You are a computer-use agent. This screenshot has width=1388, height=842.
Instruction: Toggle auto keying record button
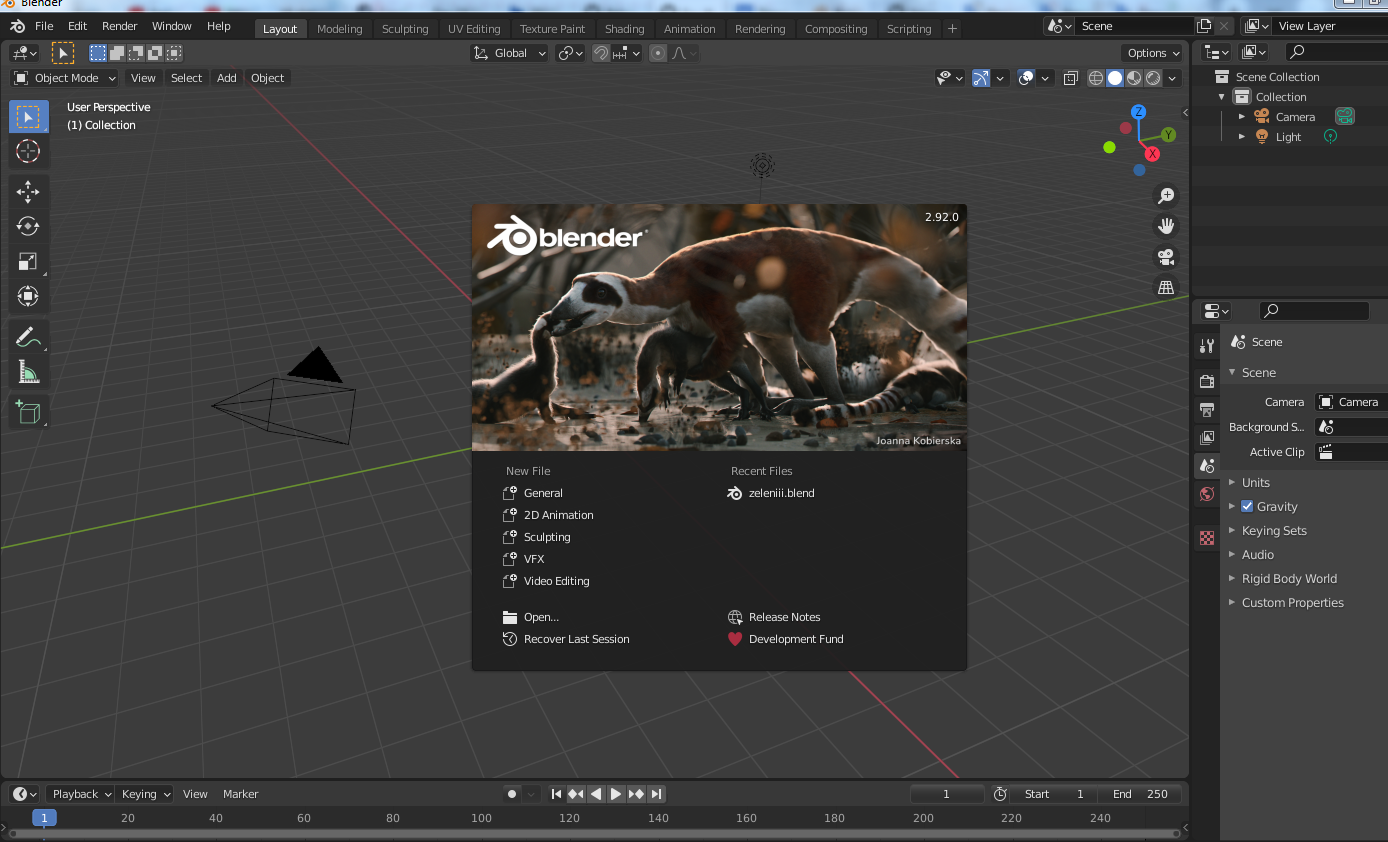(512, 794)
